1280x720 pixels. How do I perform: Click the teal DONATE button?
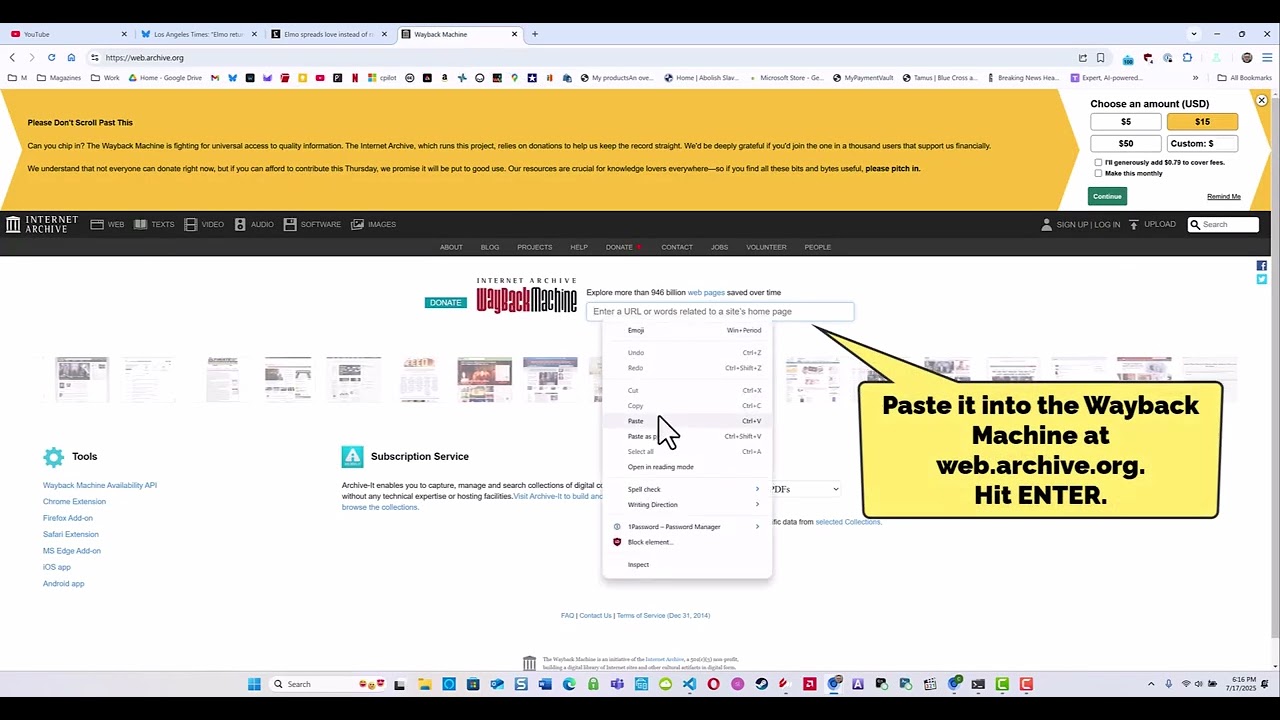(x=445, y=302)
